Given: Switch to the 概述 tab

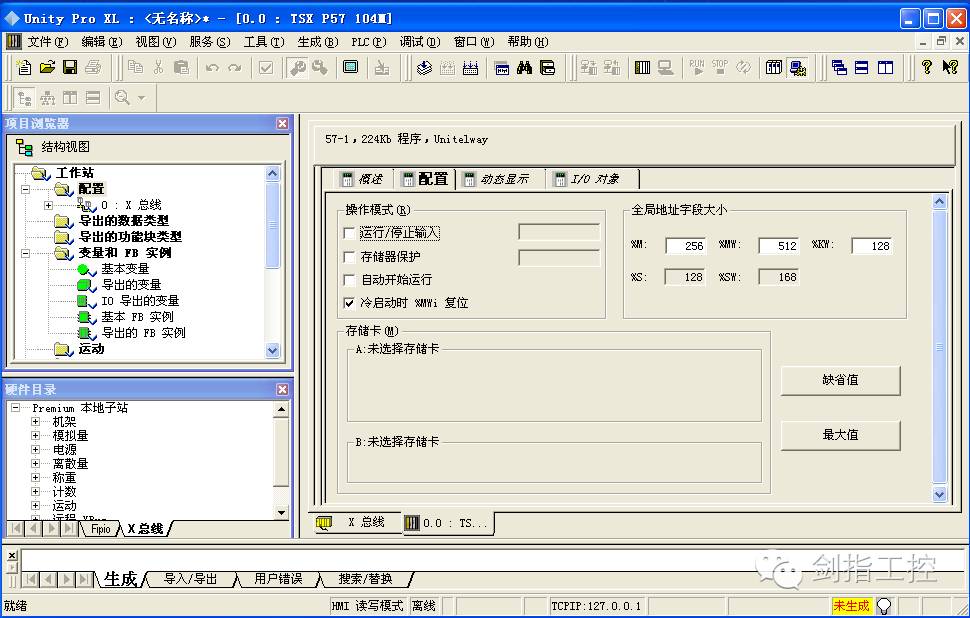Looking at the screenshot, I should click(363, 179).
